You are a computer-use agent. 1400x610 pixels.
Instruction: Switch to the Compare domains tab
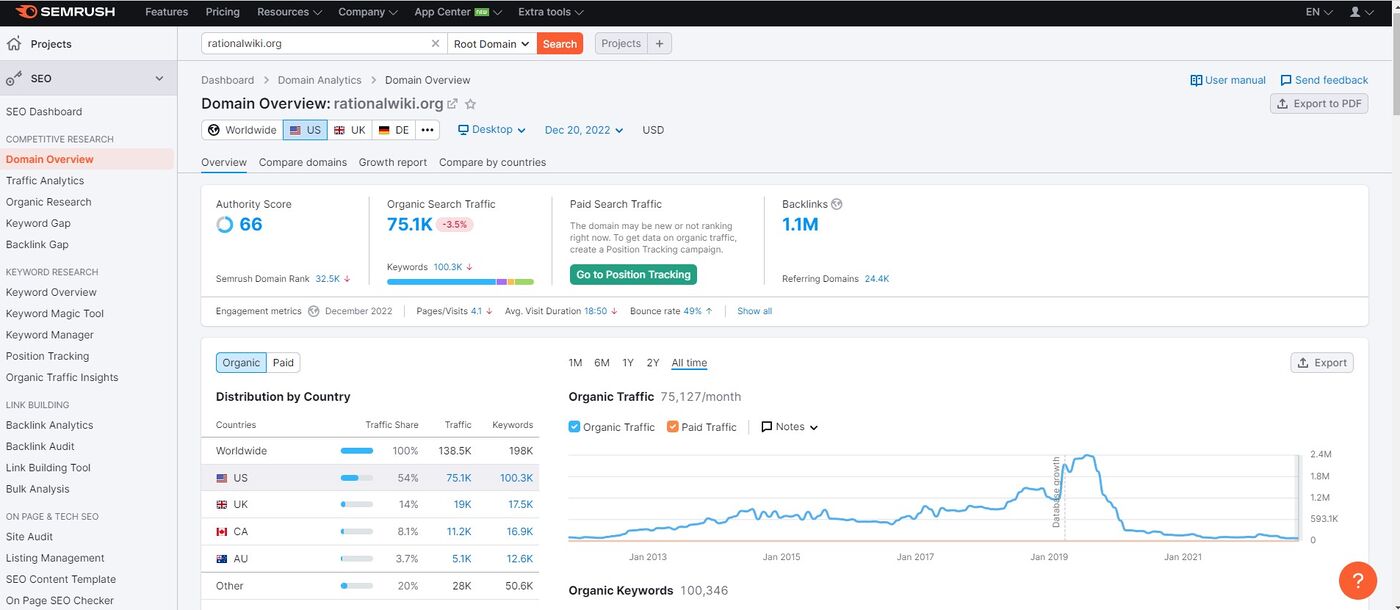pos(302,162)
